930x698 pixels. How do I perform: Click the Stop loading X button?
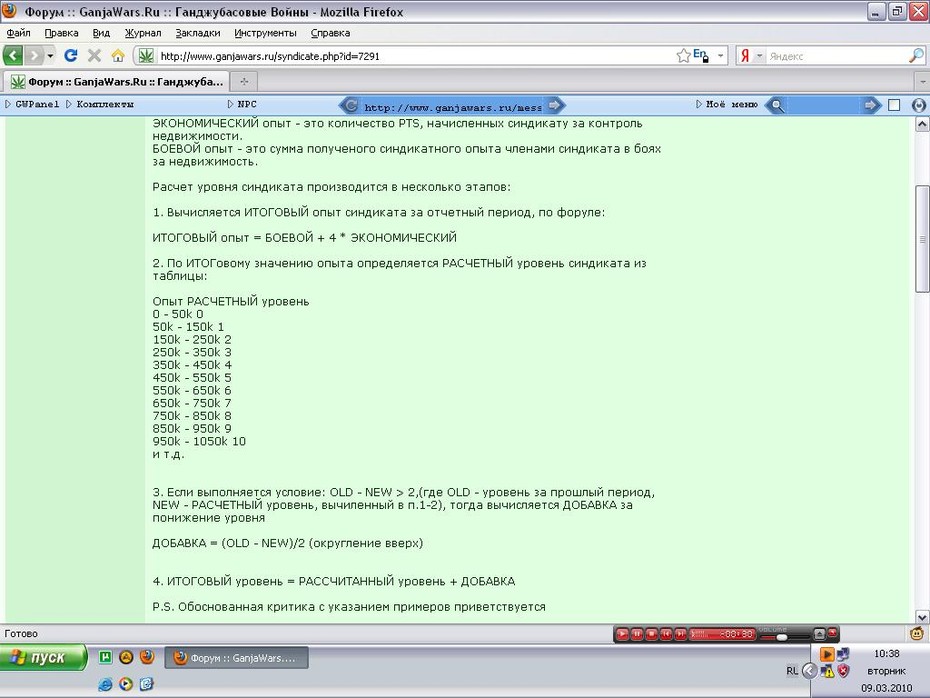94,56
